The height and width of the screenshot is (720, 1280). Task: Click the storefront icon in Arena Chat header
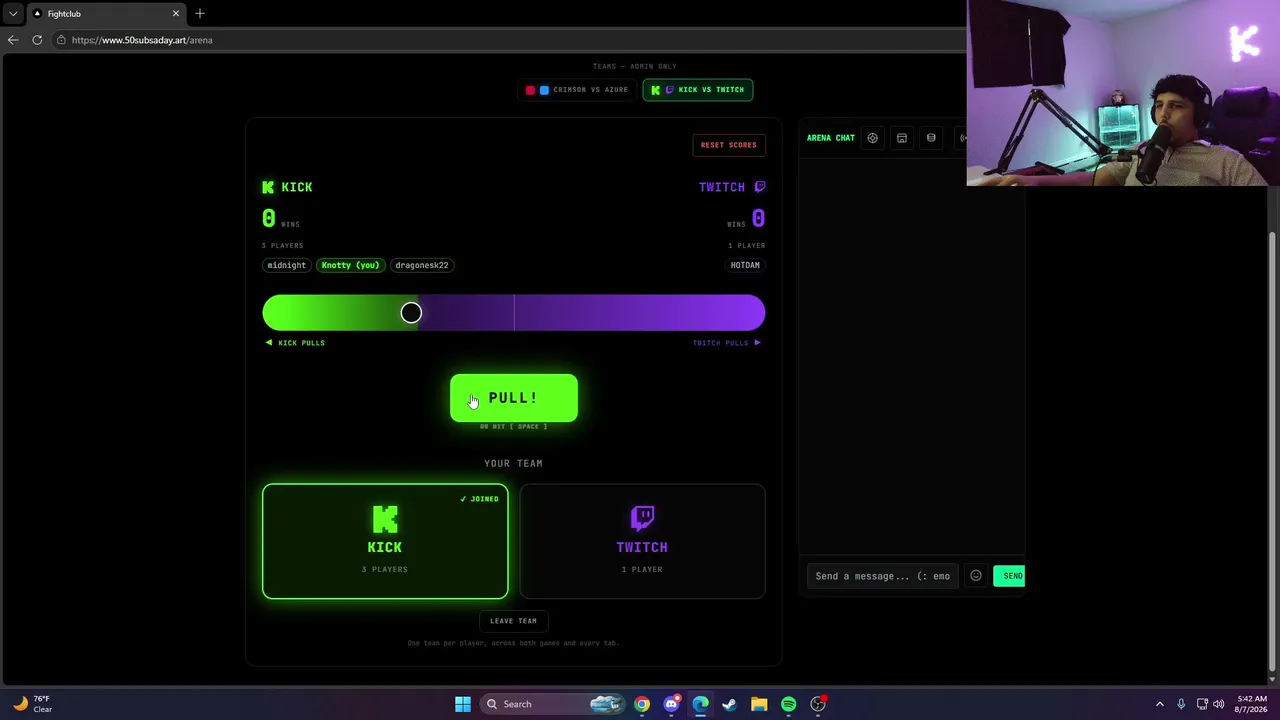[x=902, y=138]
